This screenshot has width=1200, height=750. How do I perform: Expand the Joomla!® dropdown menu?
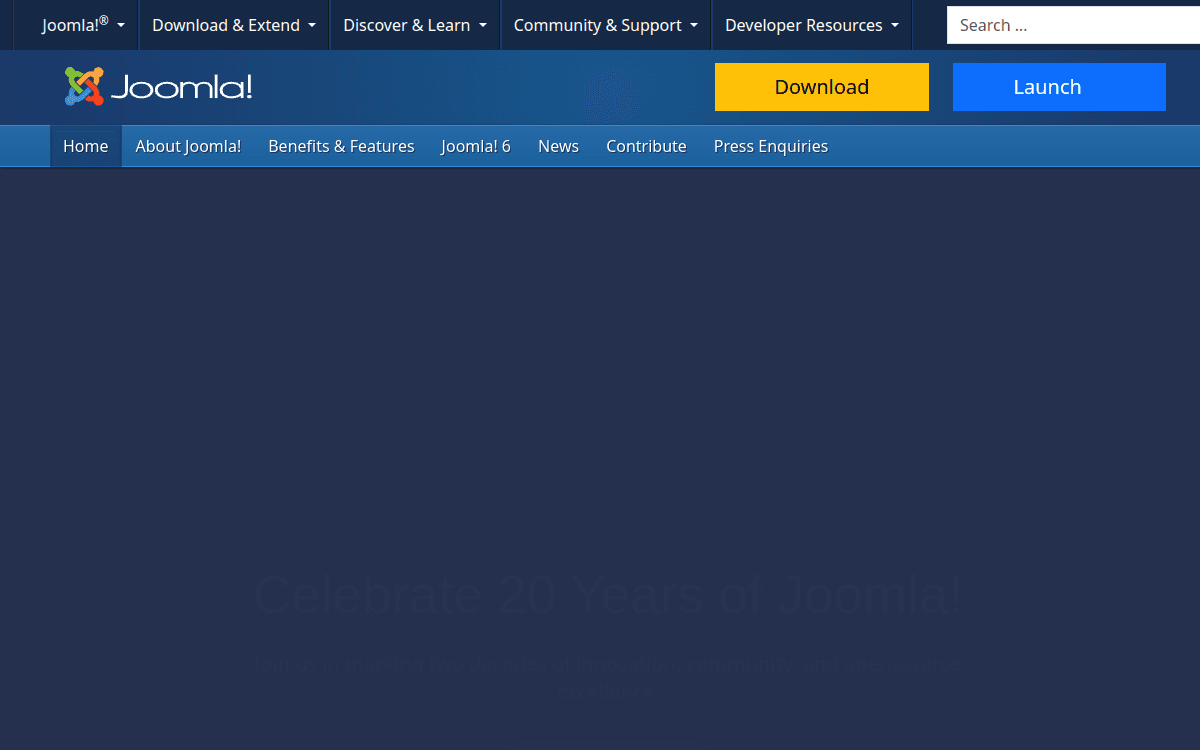click(x=74, y=25)
